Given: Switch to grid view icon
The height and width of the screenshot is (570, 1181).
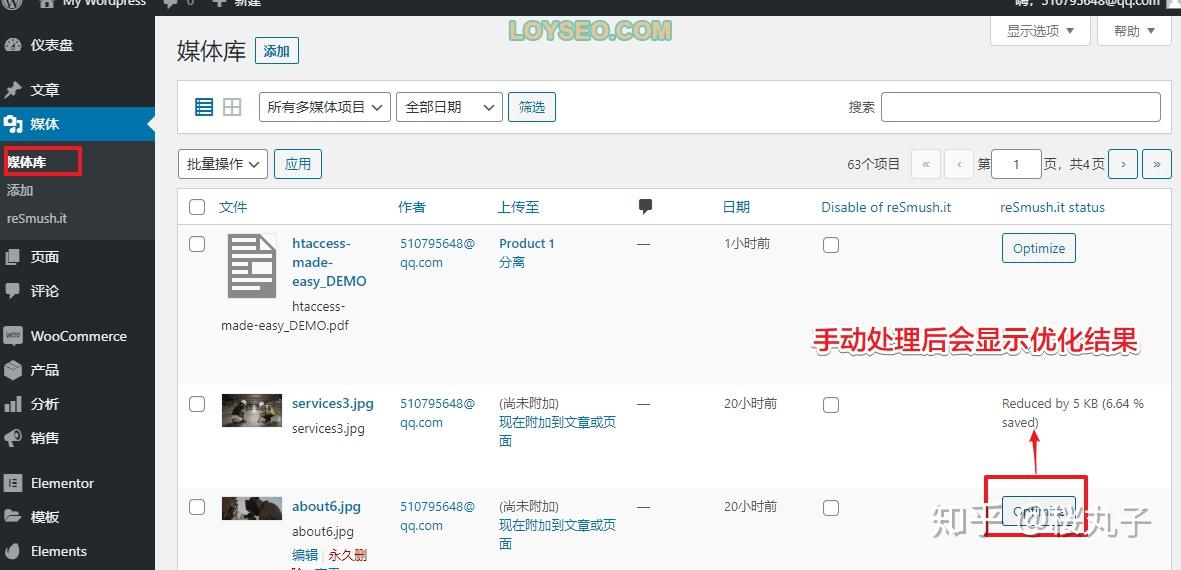Looking at the screenshot, I should (x=232, y=107).
